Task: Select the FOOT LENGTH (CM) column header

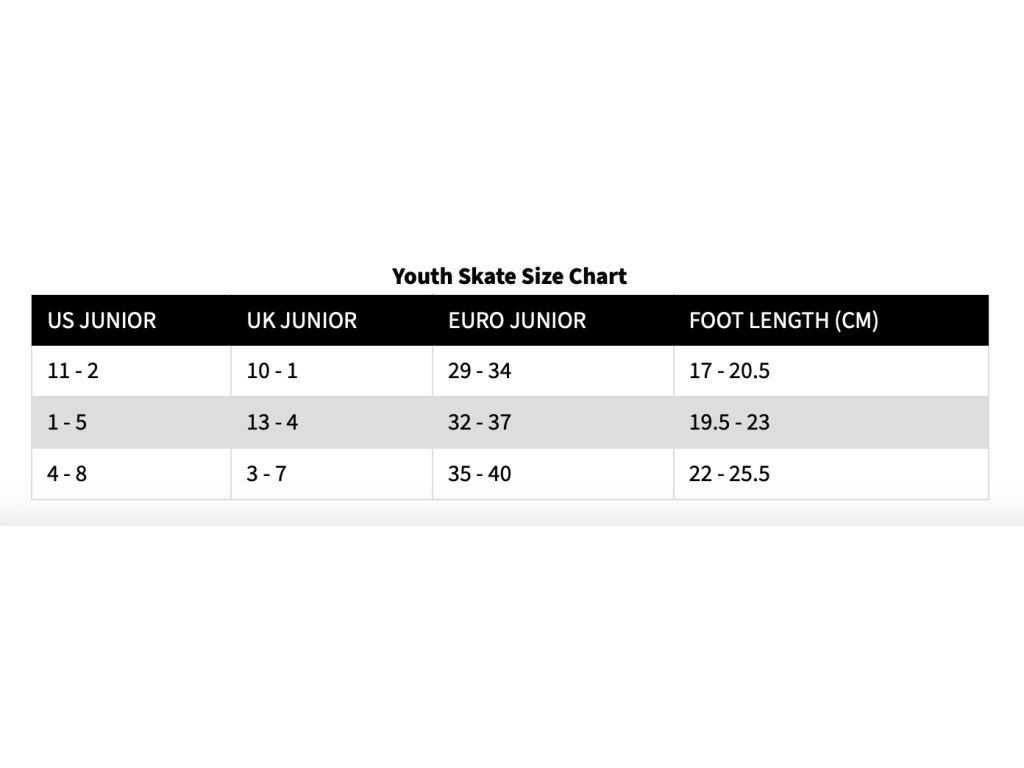Action: coord(831,321)
